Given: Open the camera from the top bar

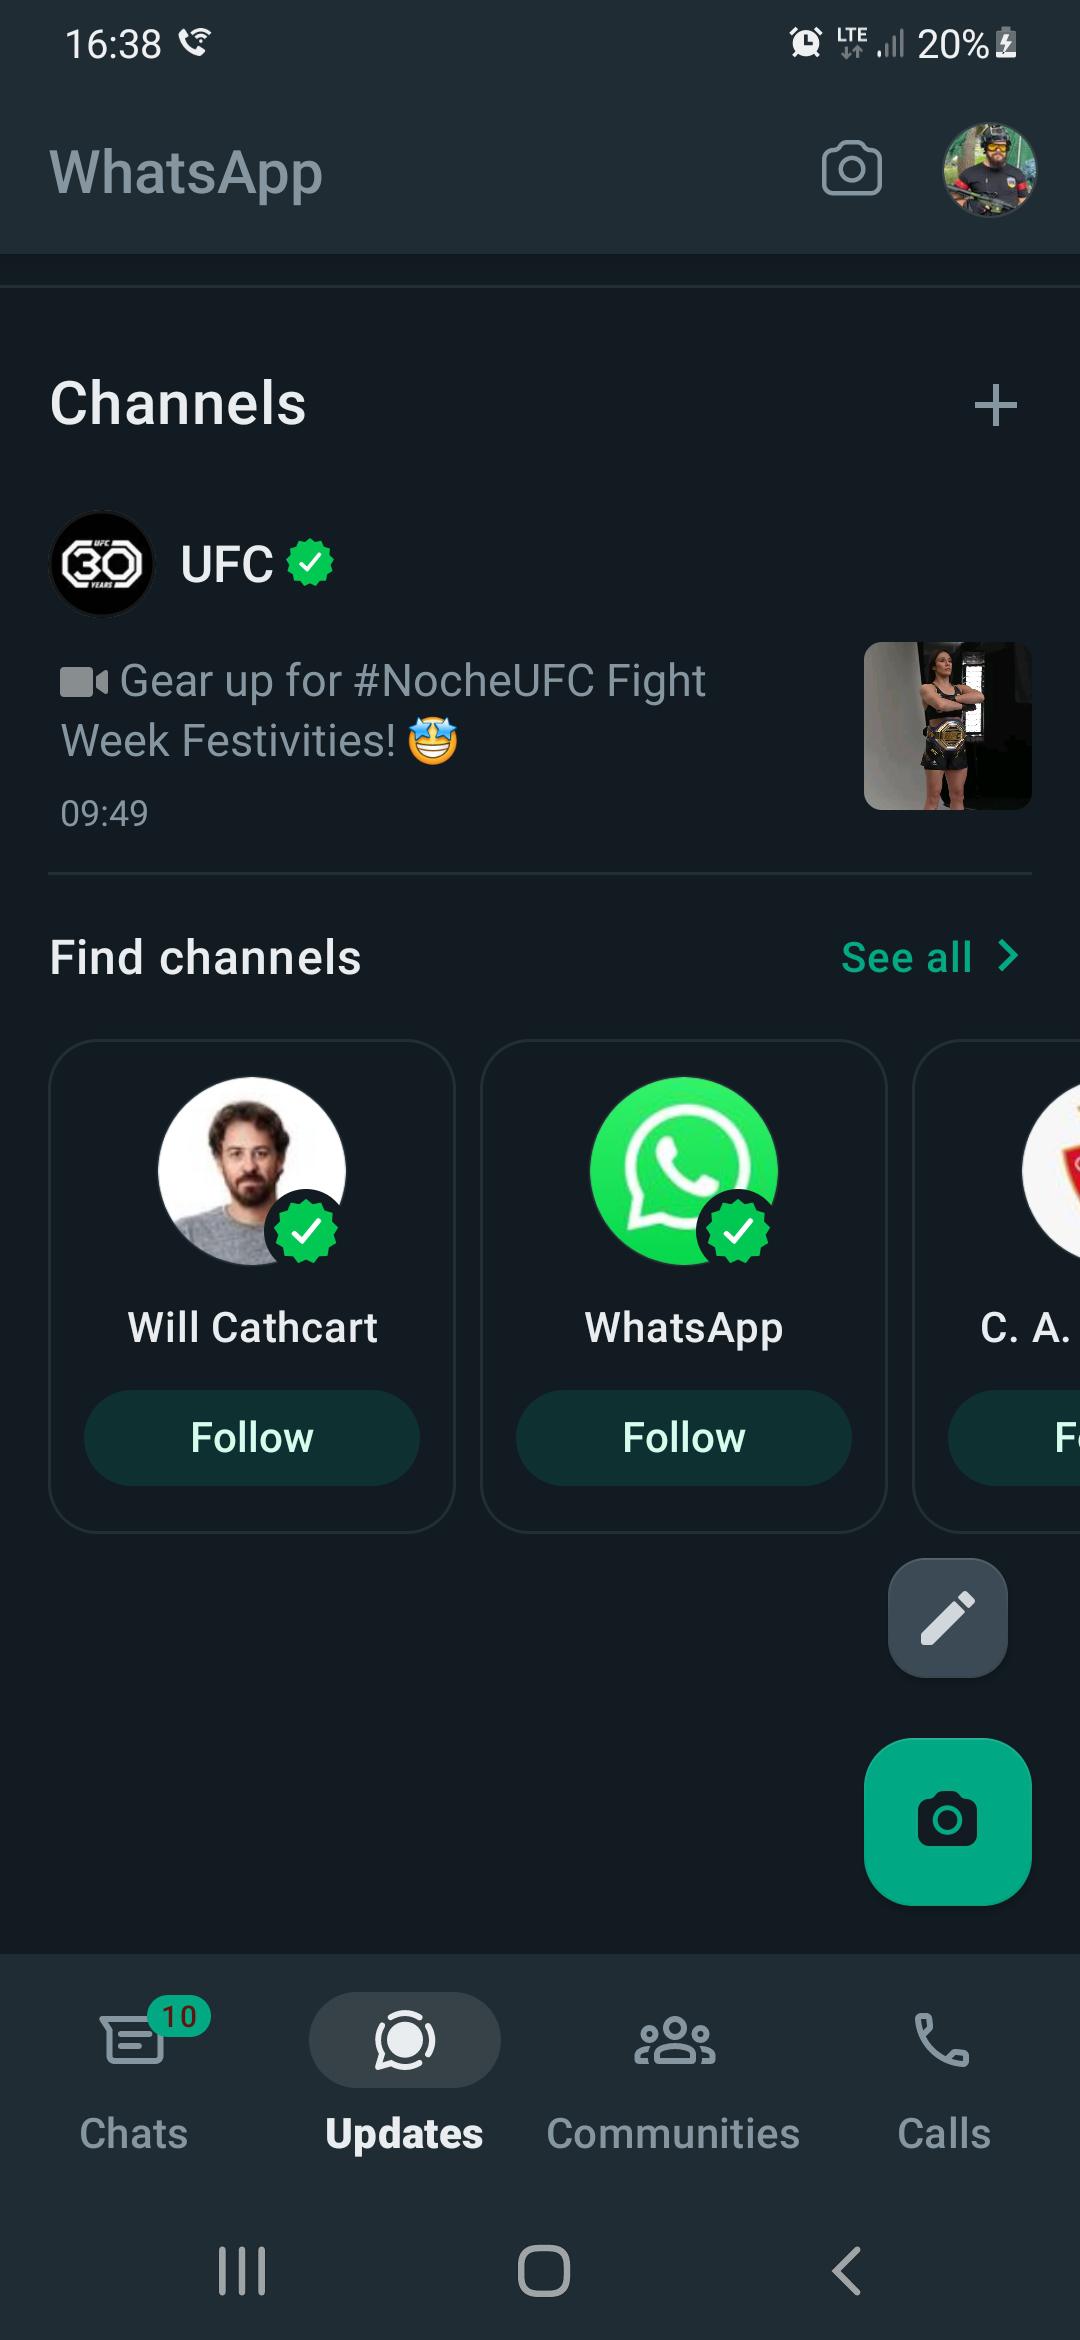Looking at the screenshot, I should tap(852, 170).
